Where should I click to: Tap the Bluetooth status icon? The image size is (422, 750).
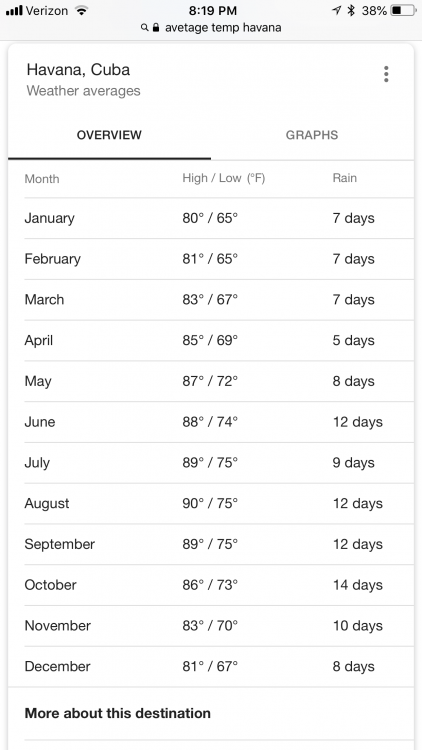351,11
